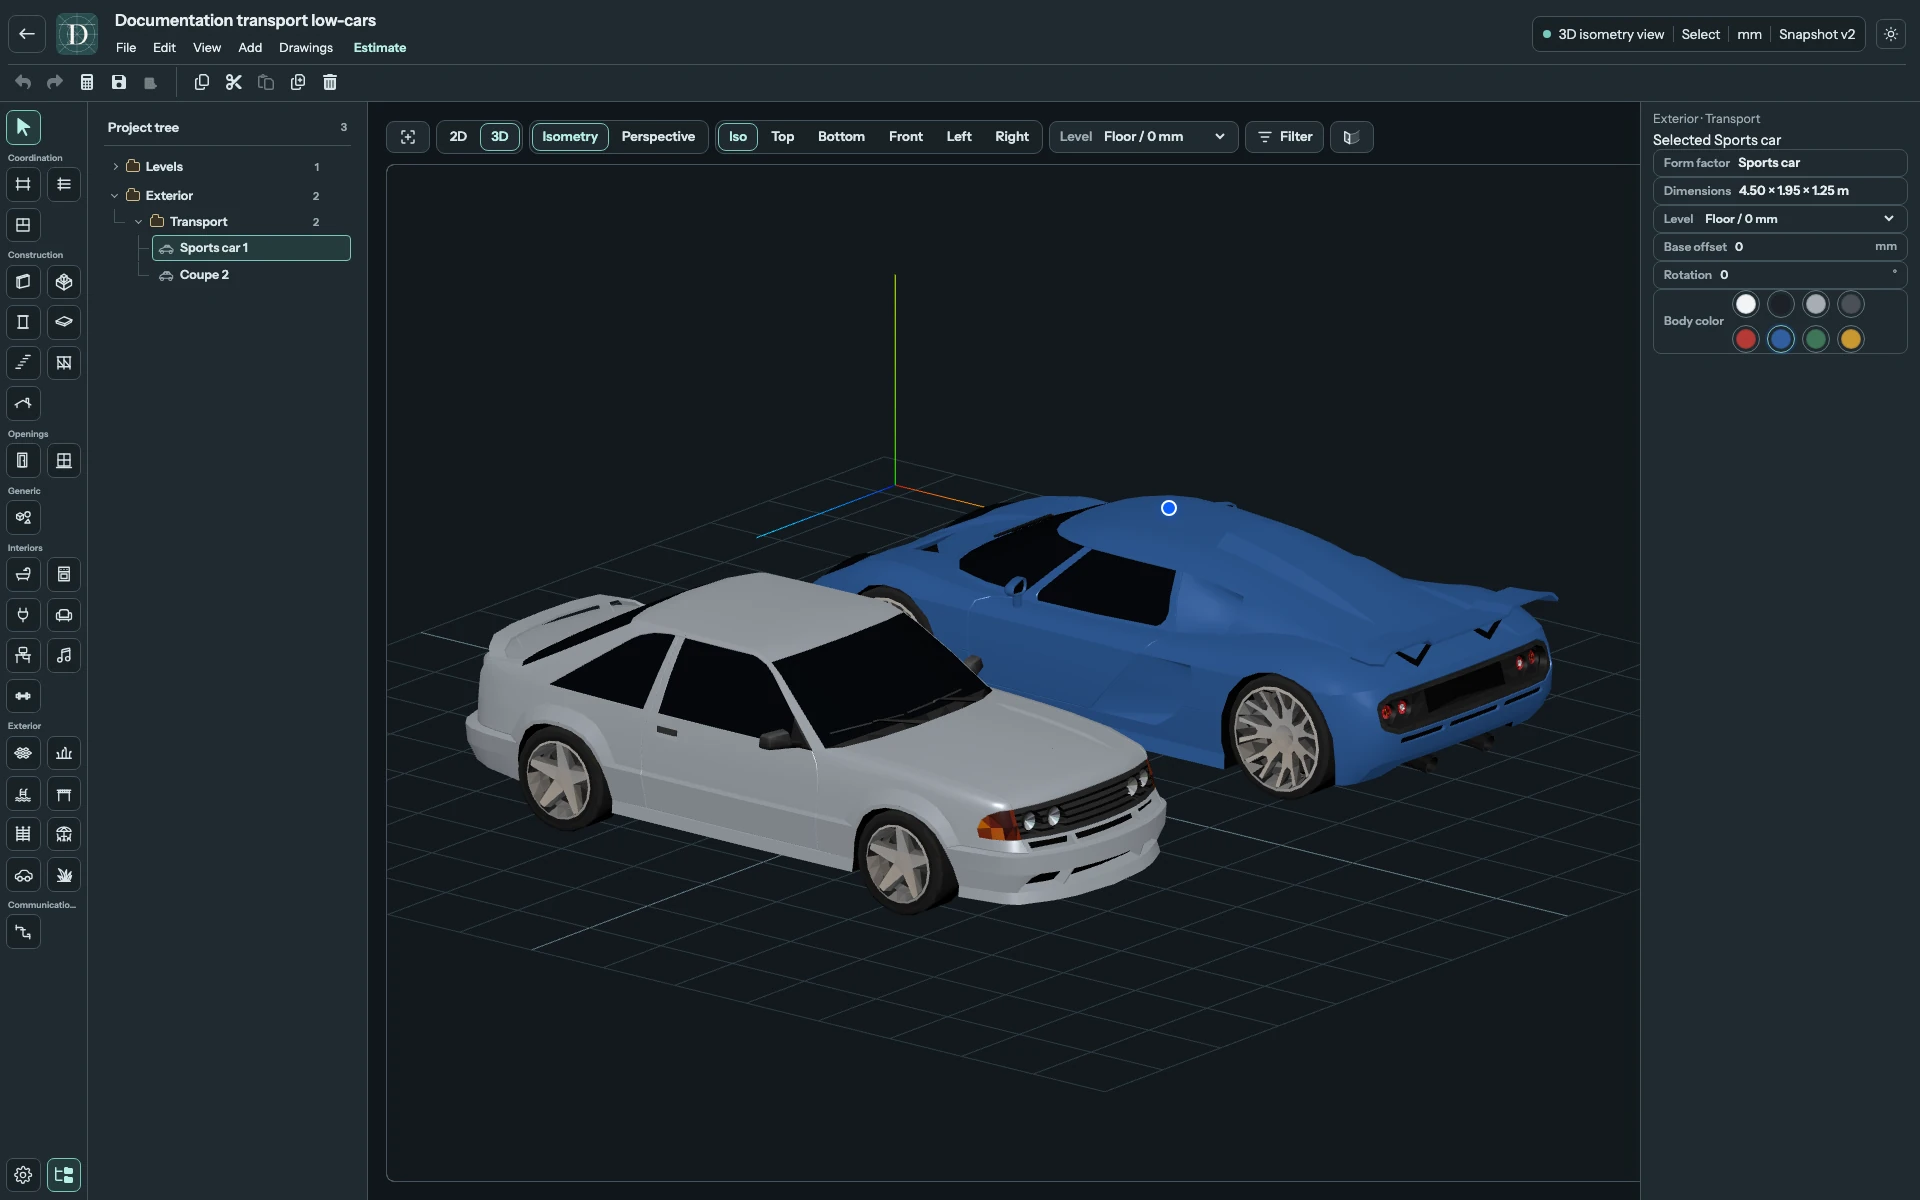Click the redo arrow icon
Screen dimensions: 1920x1200
(55, 82)
